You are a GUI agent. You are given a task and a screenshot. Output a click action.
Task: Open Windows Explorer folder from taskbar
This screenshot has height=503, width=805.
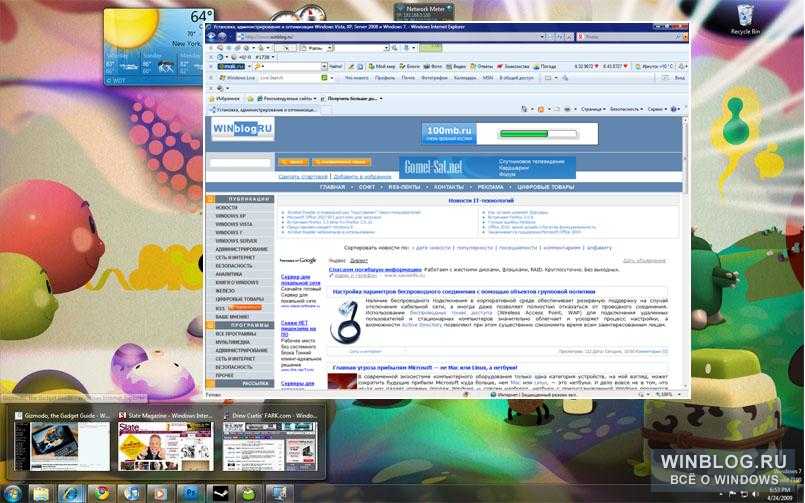pyautogui.click(x=41, y=494)
